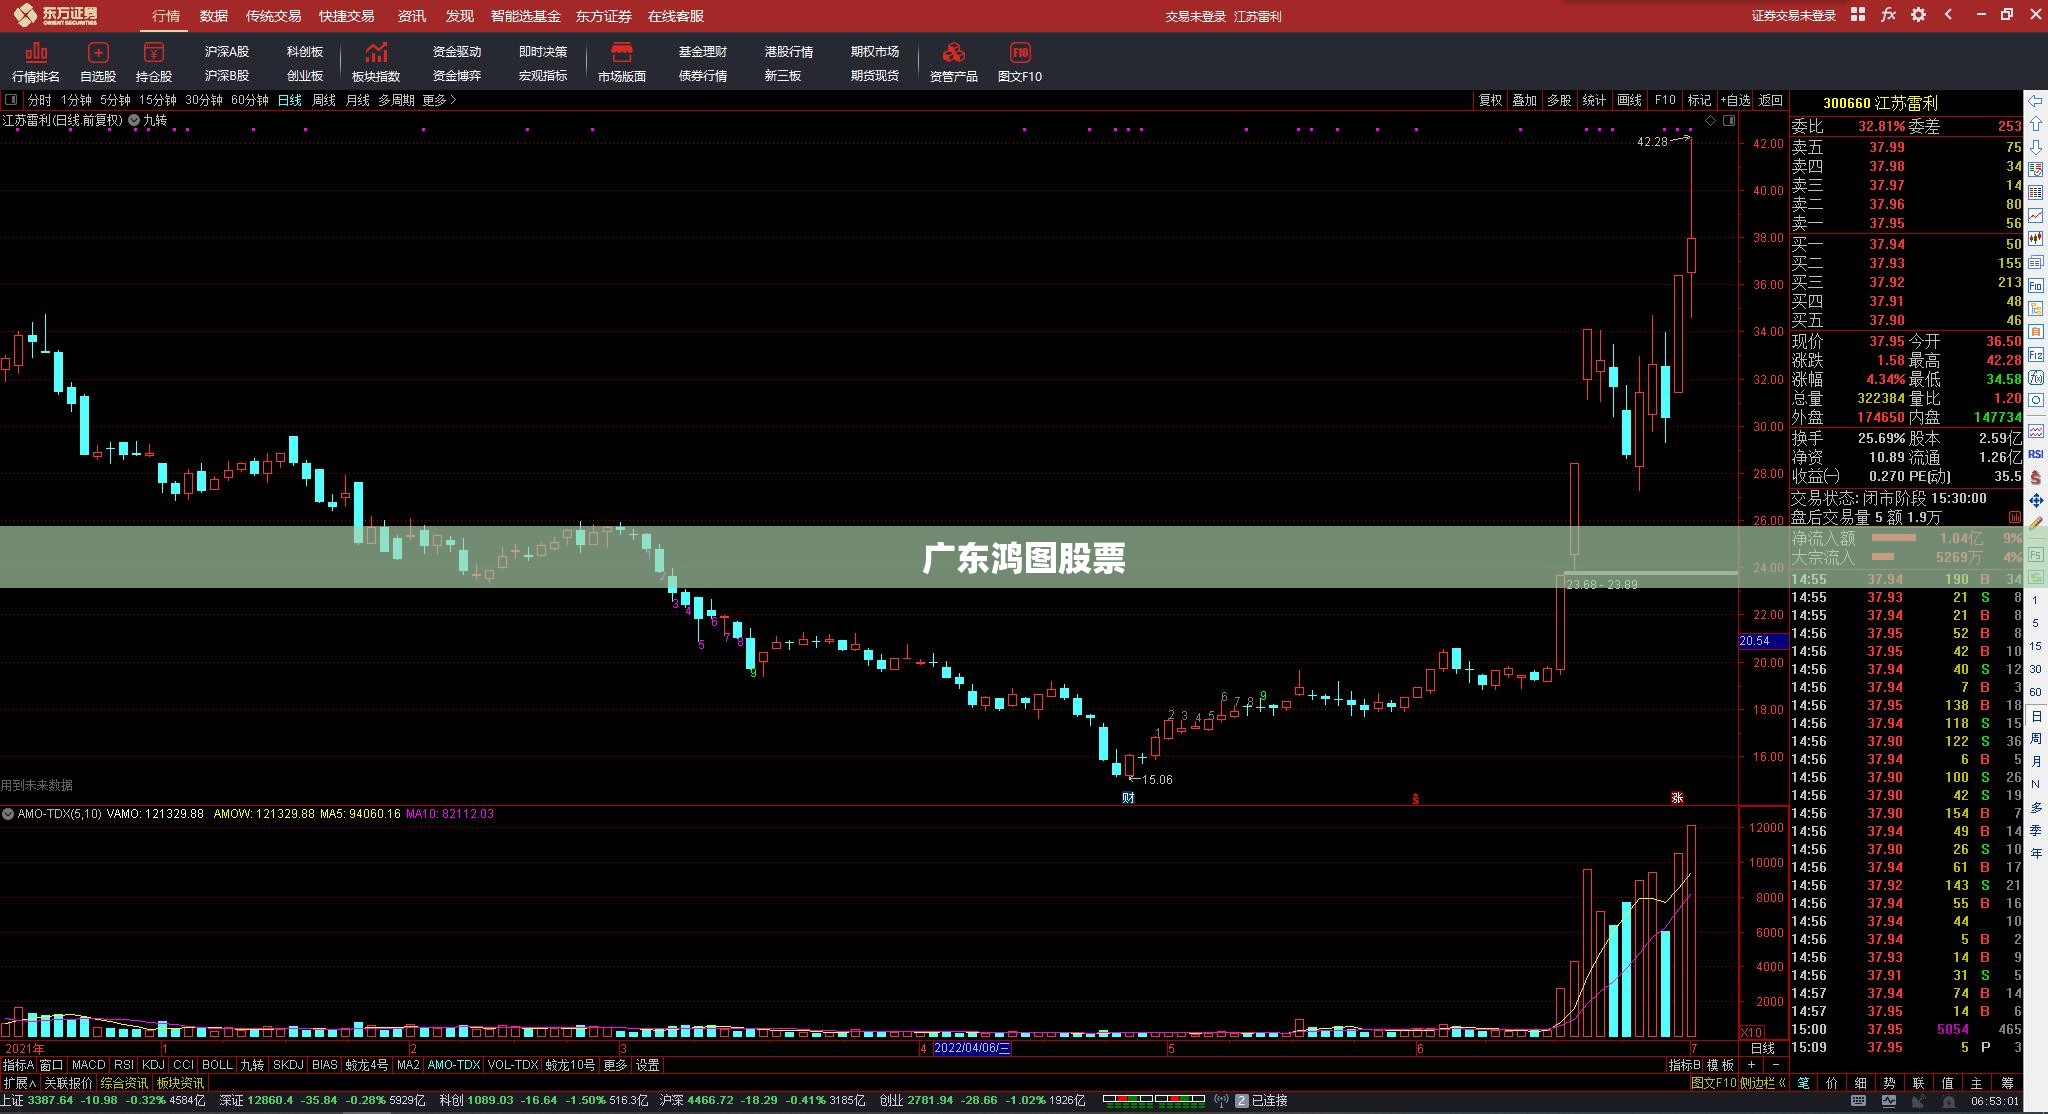
Task: Click the +自选 add to watchlist button
Action: coord(1734,100)
